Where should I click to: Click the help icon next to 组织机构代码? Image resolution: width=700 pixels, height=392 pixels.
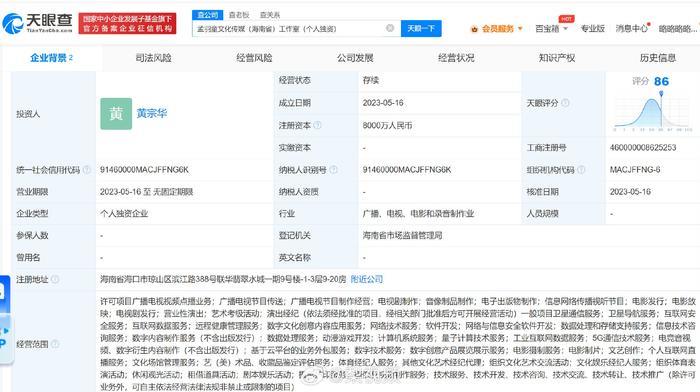pyautogui.click(x=581, y=170)
